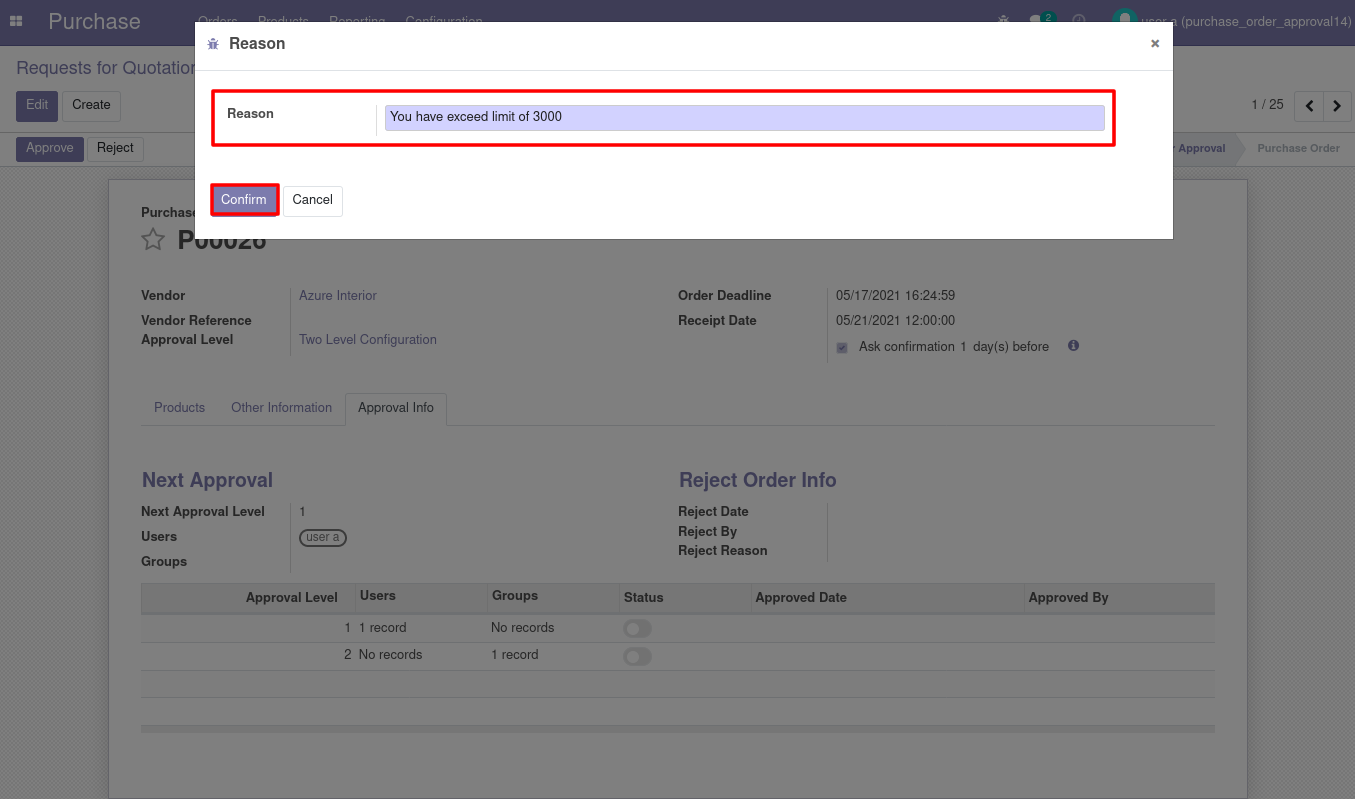Open the activities clock icon
This screenshot has height=799, width=1355.
pos(1079,20)
